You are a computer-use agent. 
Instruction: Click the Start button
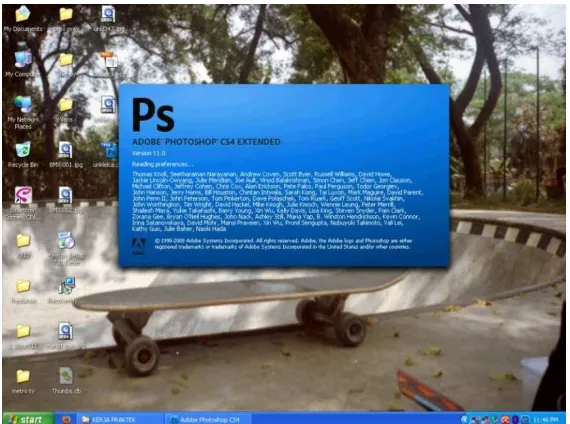click(28, 419)
